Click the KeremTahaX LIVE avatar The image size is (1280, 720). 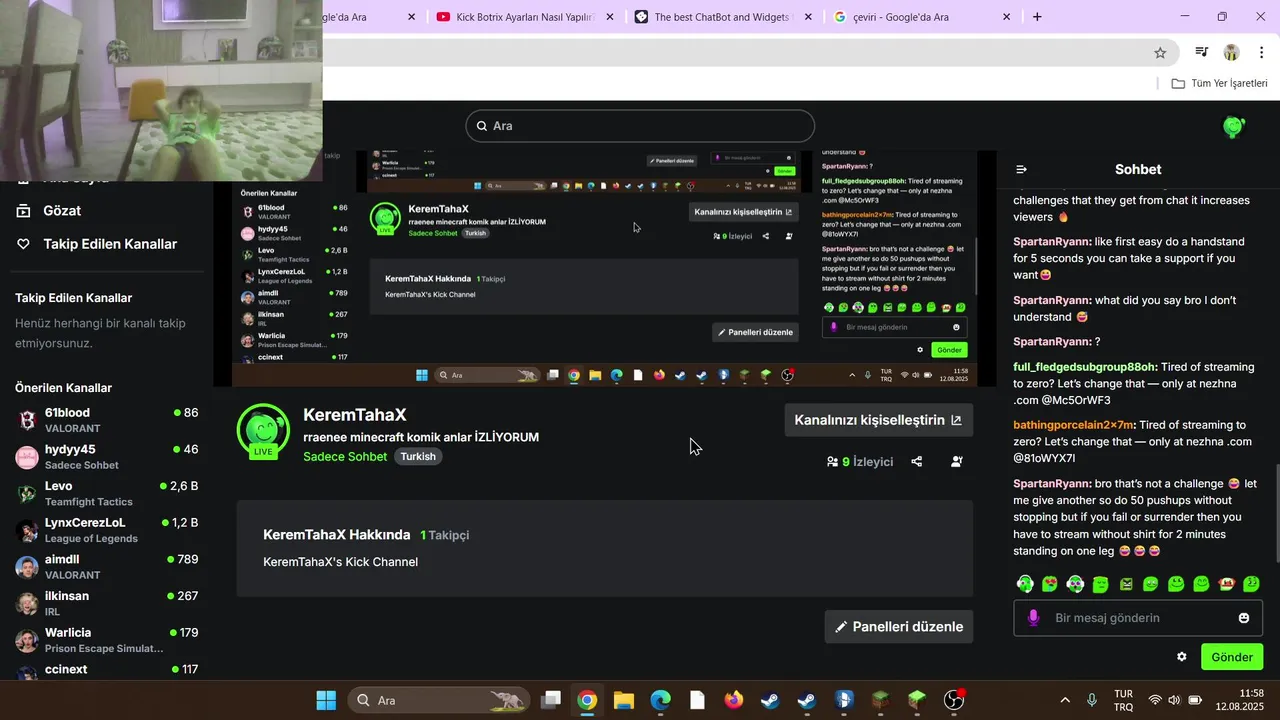263,431
